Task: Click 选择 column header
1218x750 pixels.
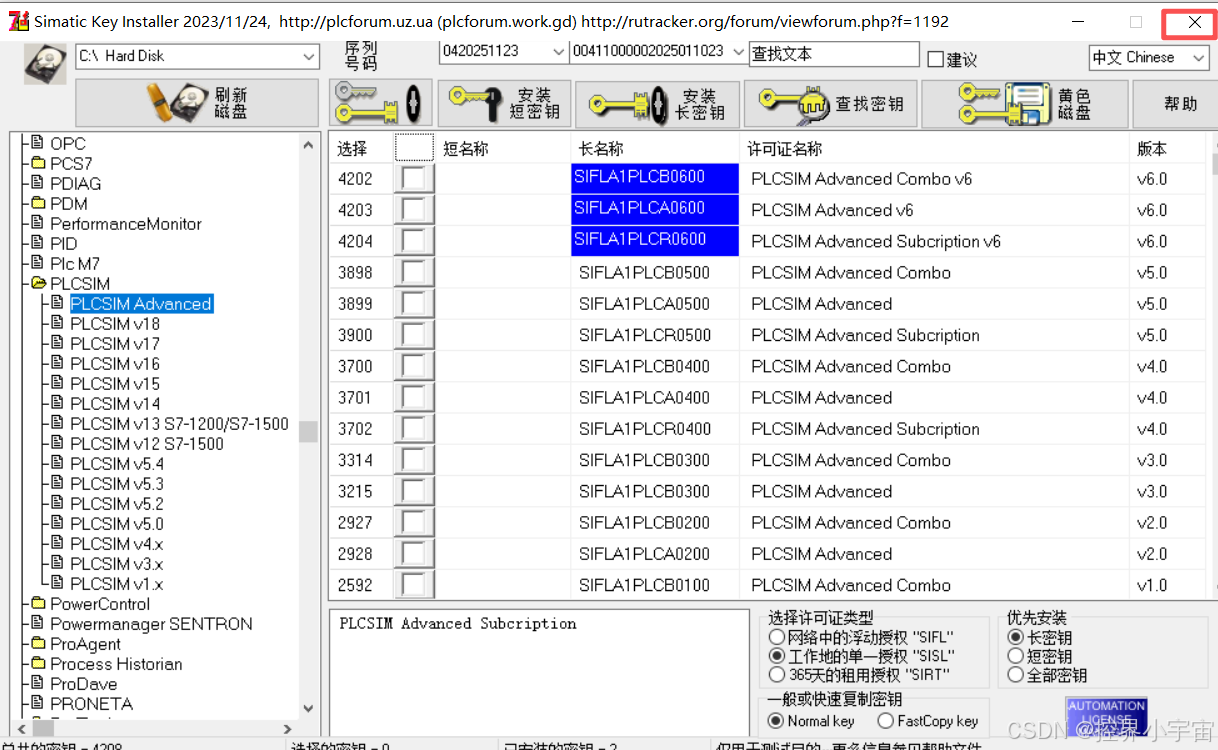Action: (352, 149)
